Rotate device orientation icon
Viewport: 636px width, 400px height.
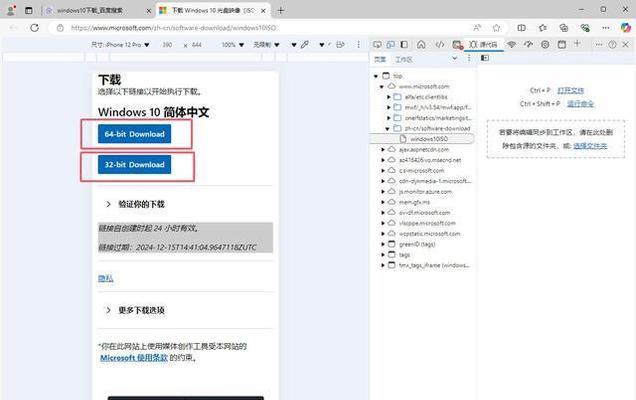340,45
